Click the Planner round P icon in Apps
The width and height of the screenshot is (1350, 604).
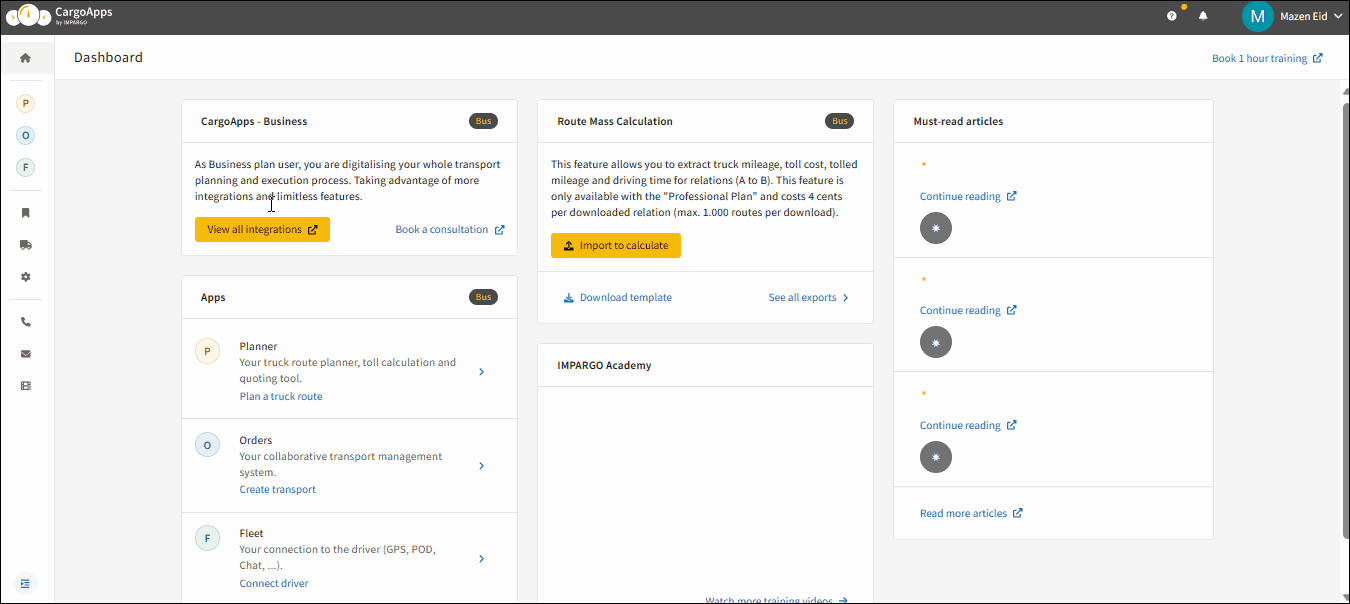click(x=207, y=352)
